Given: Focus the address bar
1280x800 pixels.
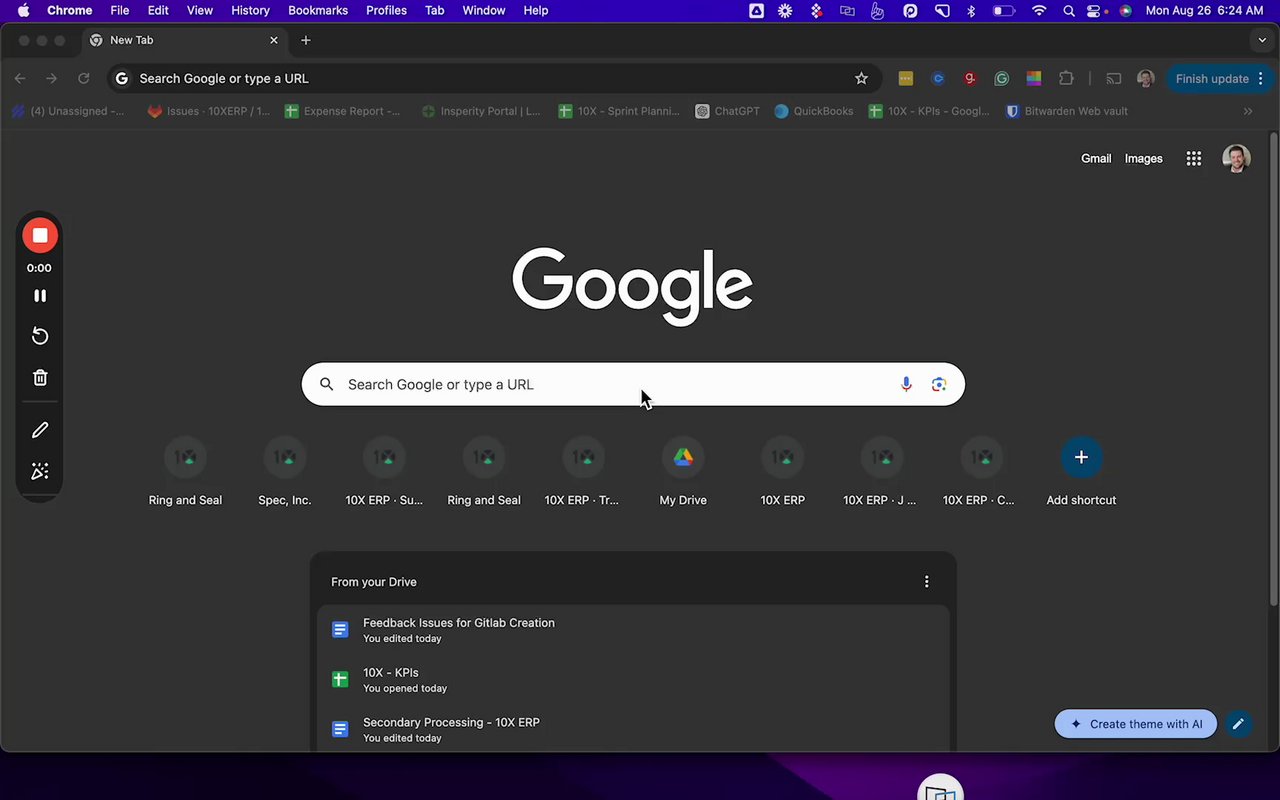Looking at the screenshot, I should [x=495, y=78].
